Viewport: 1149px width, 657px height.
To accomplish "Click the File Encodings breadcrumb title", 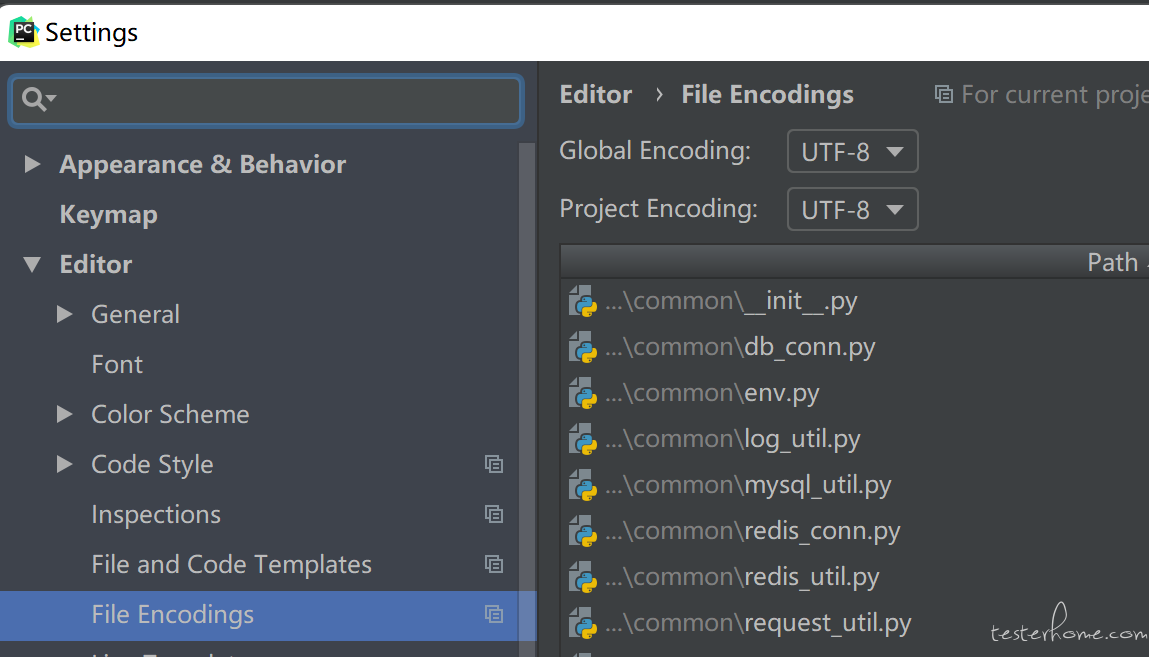I will coord(767,94).
